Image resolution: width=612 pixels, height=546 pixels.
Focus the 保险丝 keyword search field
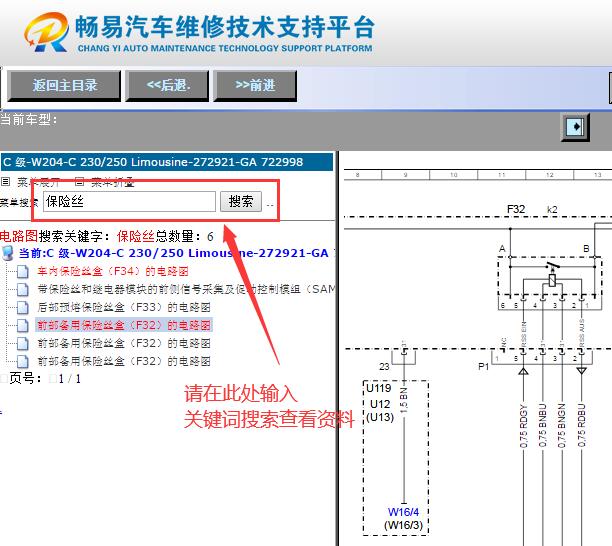pyautogui.click(x=129, y=201)
